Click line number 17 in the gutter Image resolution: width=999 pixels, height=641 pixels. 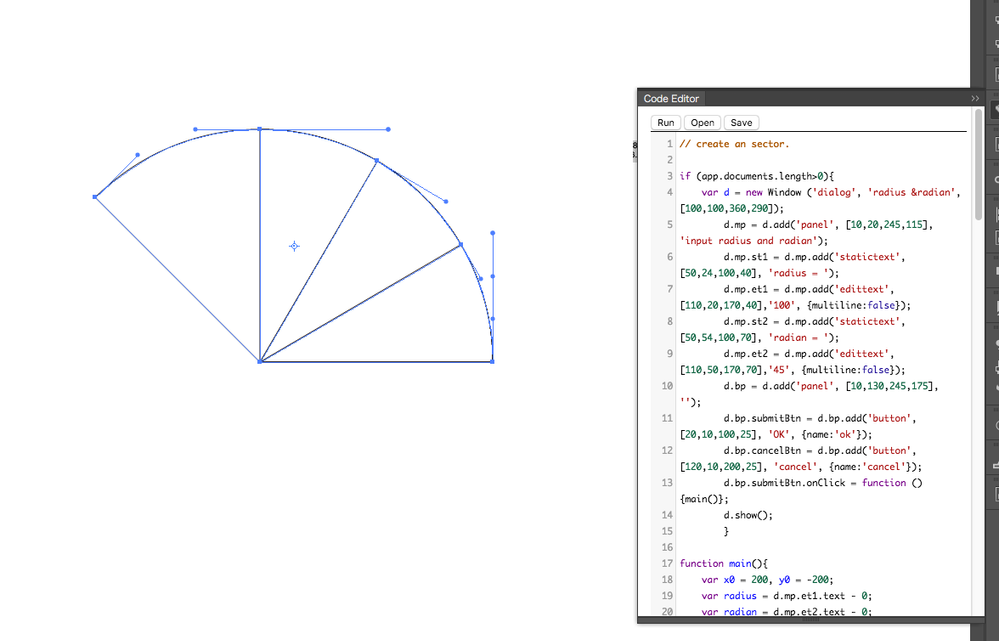[666, 564]
